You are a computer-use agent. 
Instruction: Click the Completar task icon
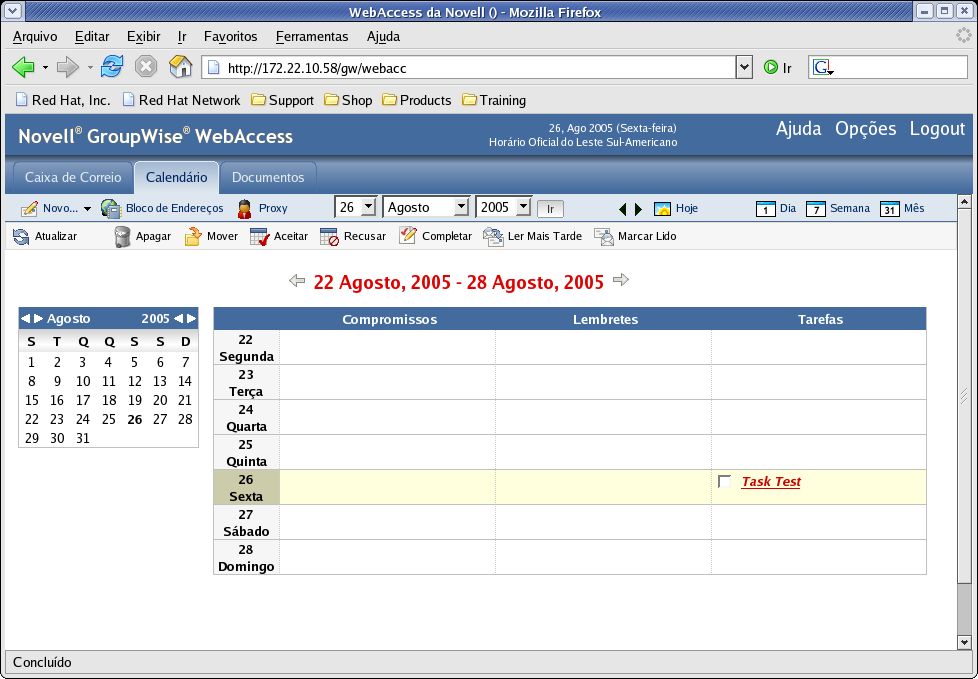click(x=408, y=236)
